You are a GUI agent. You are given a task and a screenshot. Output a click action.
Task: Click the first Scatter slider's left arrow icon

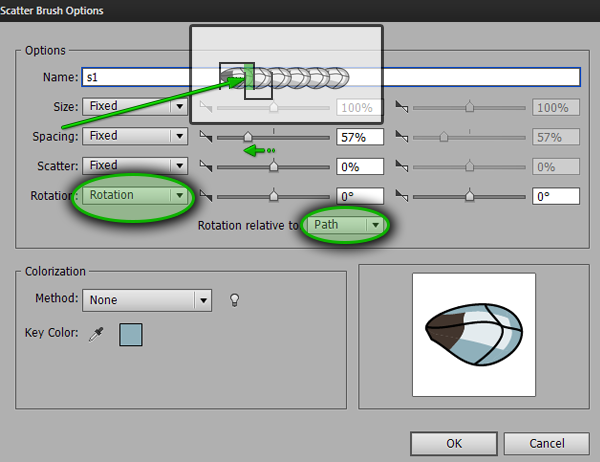pyautogui.click(x=206, y=166)
